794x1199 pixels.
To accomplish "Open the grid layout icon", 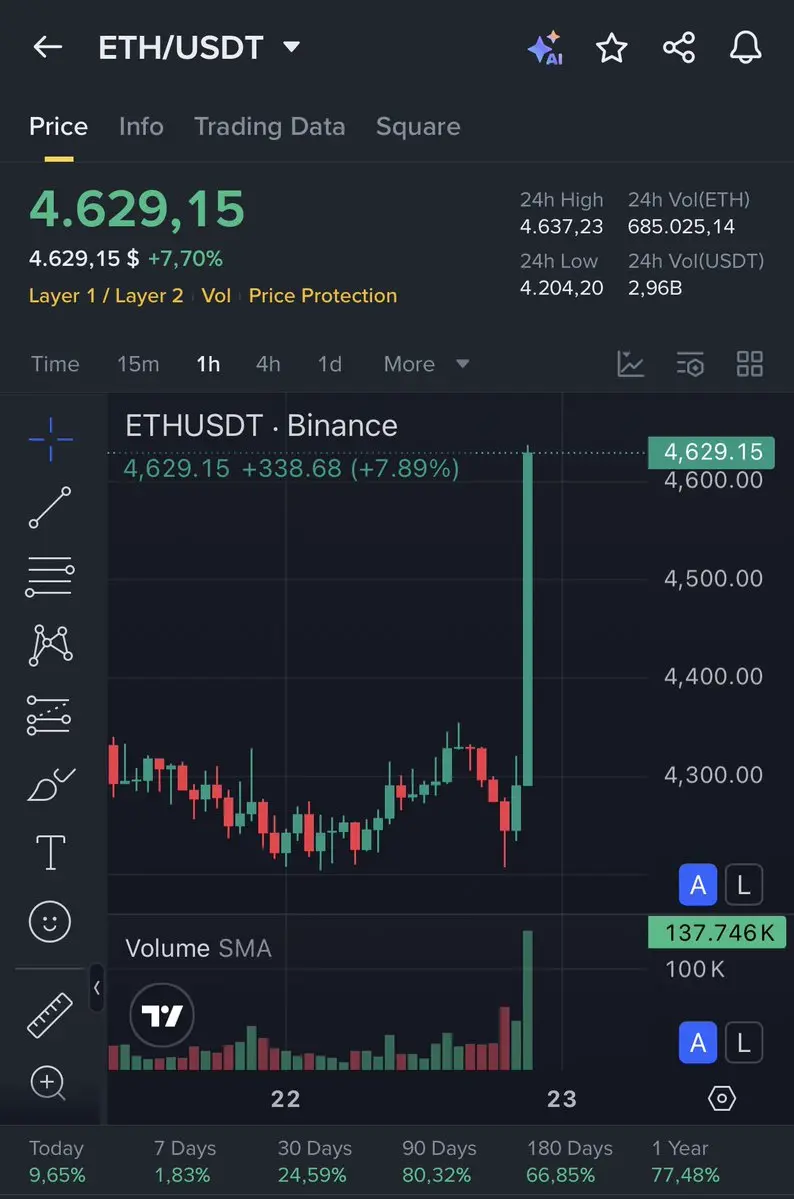I will [750, 364].
